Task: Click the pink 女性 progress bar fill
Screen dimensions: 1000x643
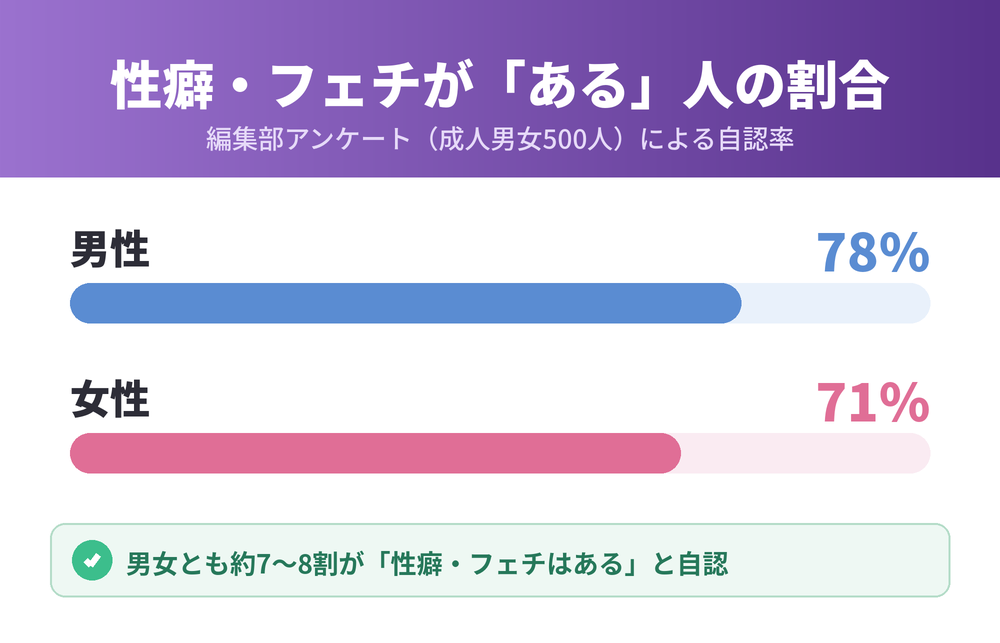Action: pyautogui.click(x=376, y=453)
